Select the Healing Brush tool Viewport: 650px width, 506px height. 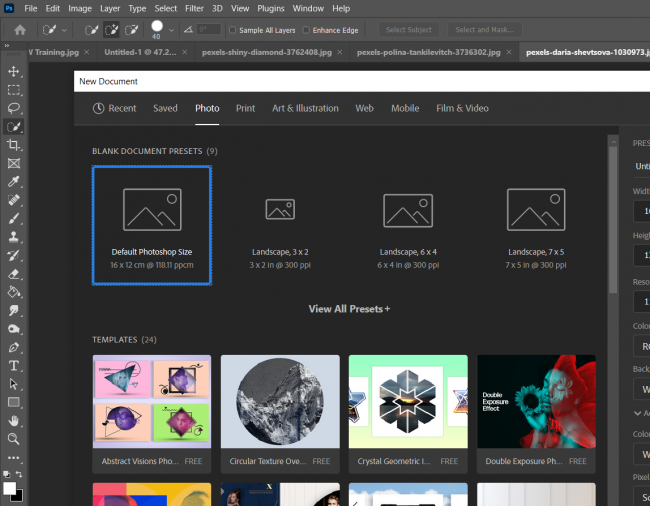[14, 200]
